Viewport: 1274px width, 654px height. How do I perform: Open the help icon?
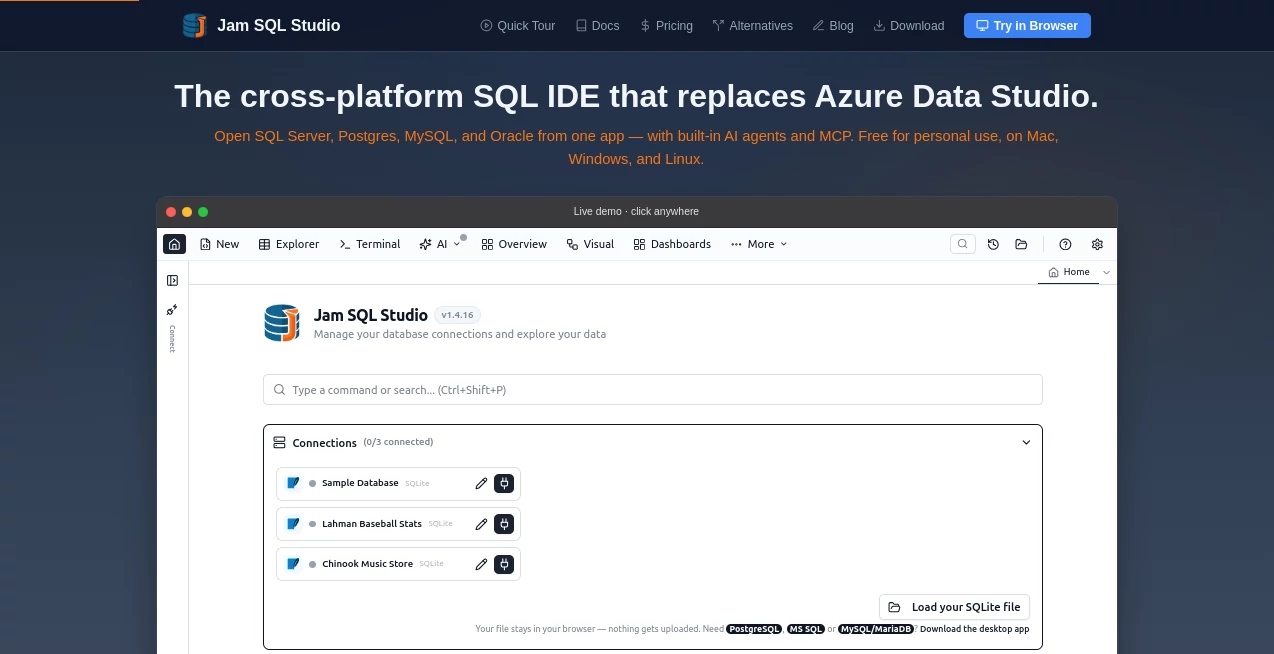pyautogui.click(x=1065, y=244)
